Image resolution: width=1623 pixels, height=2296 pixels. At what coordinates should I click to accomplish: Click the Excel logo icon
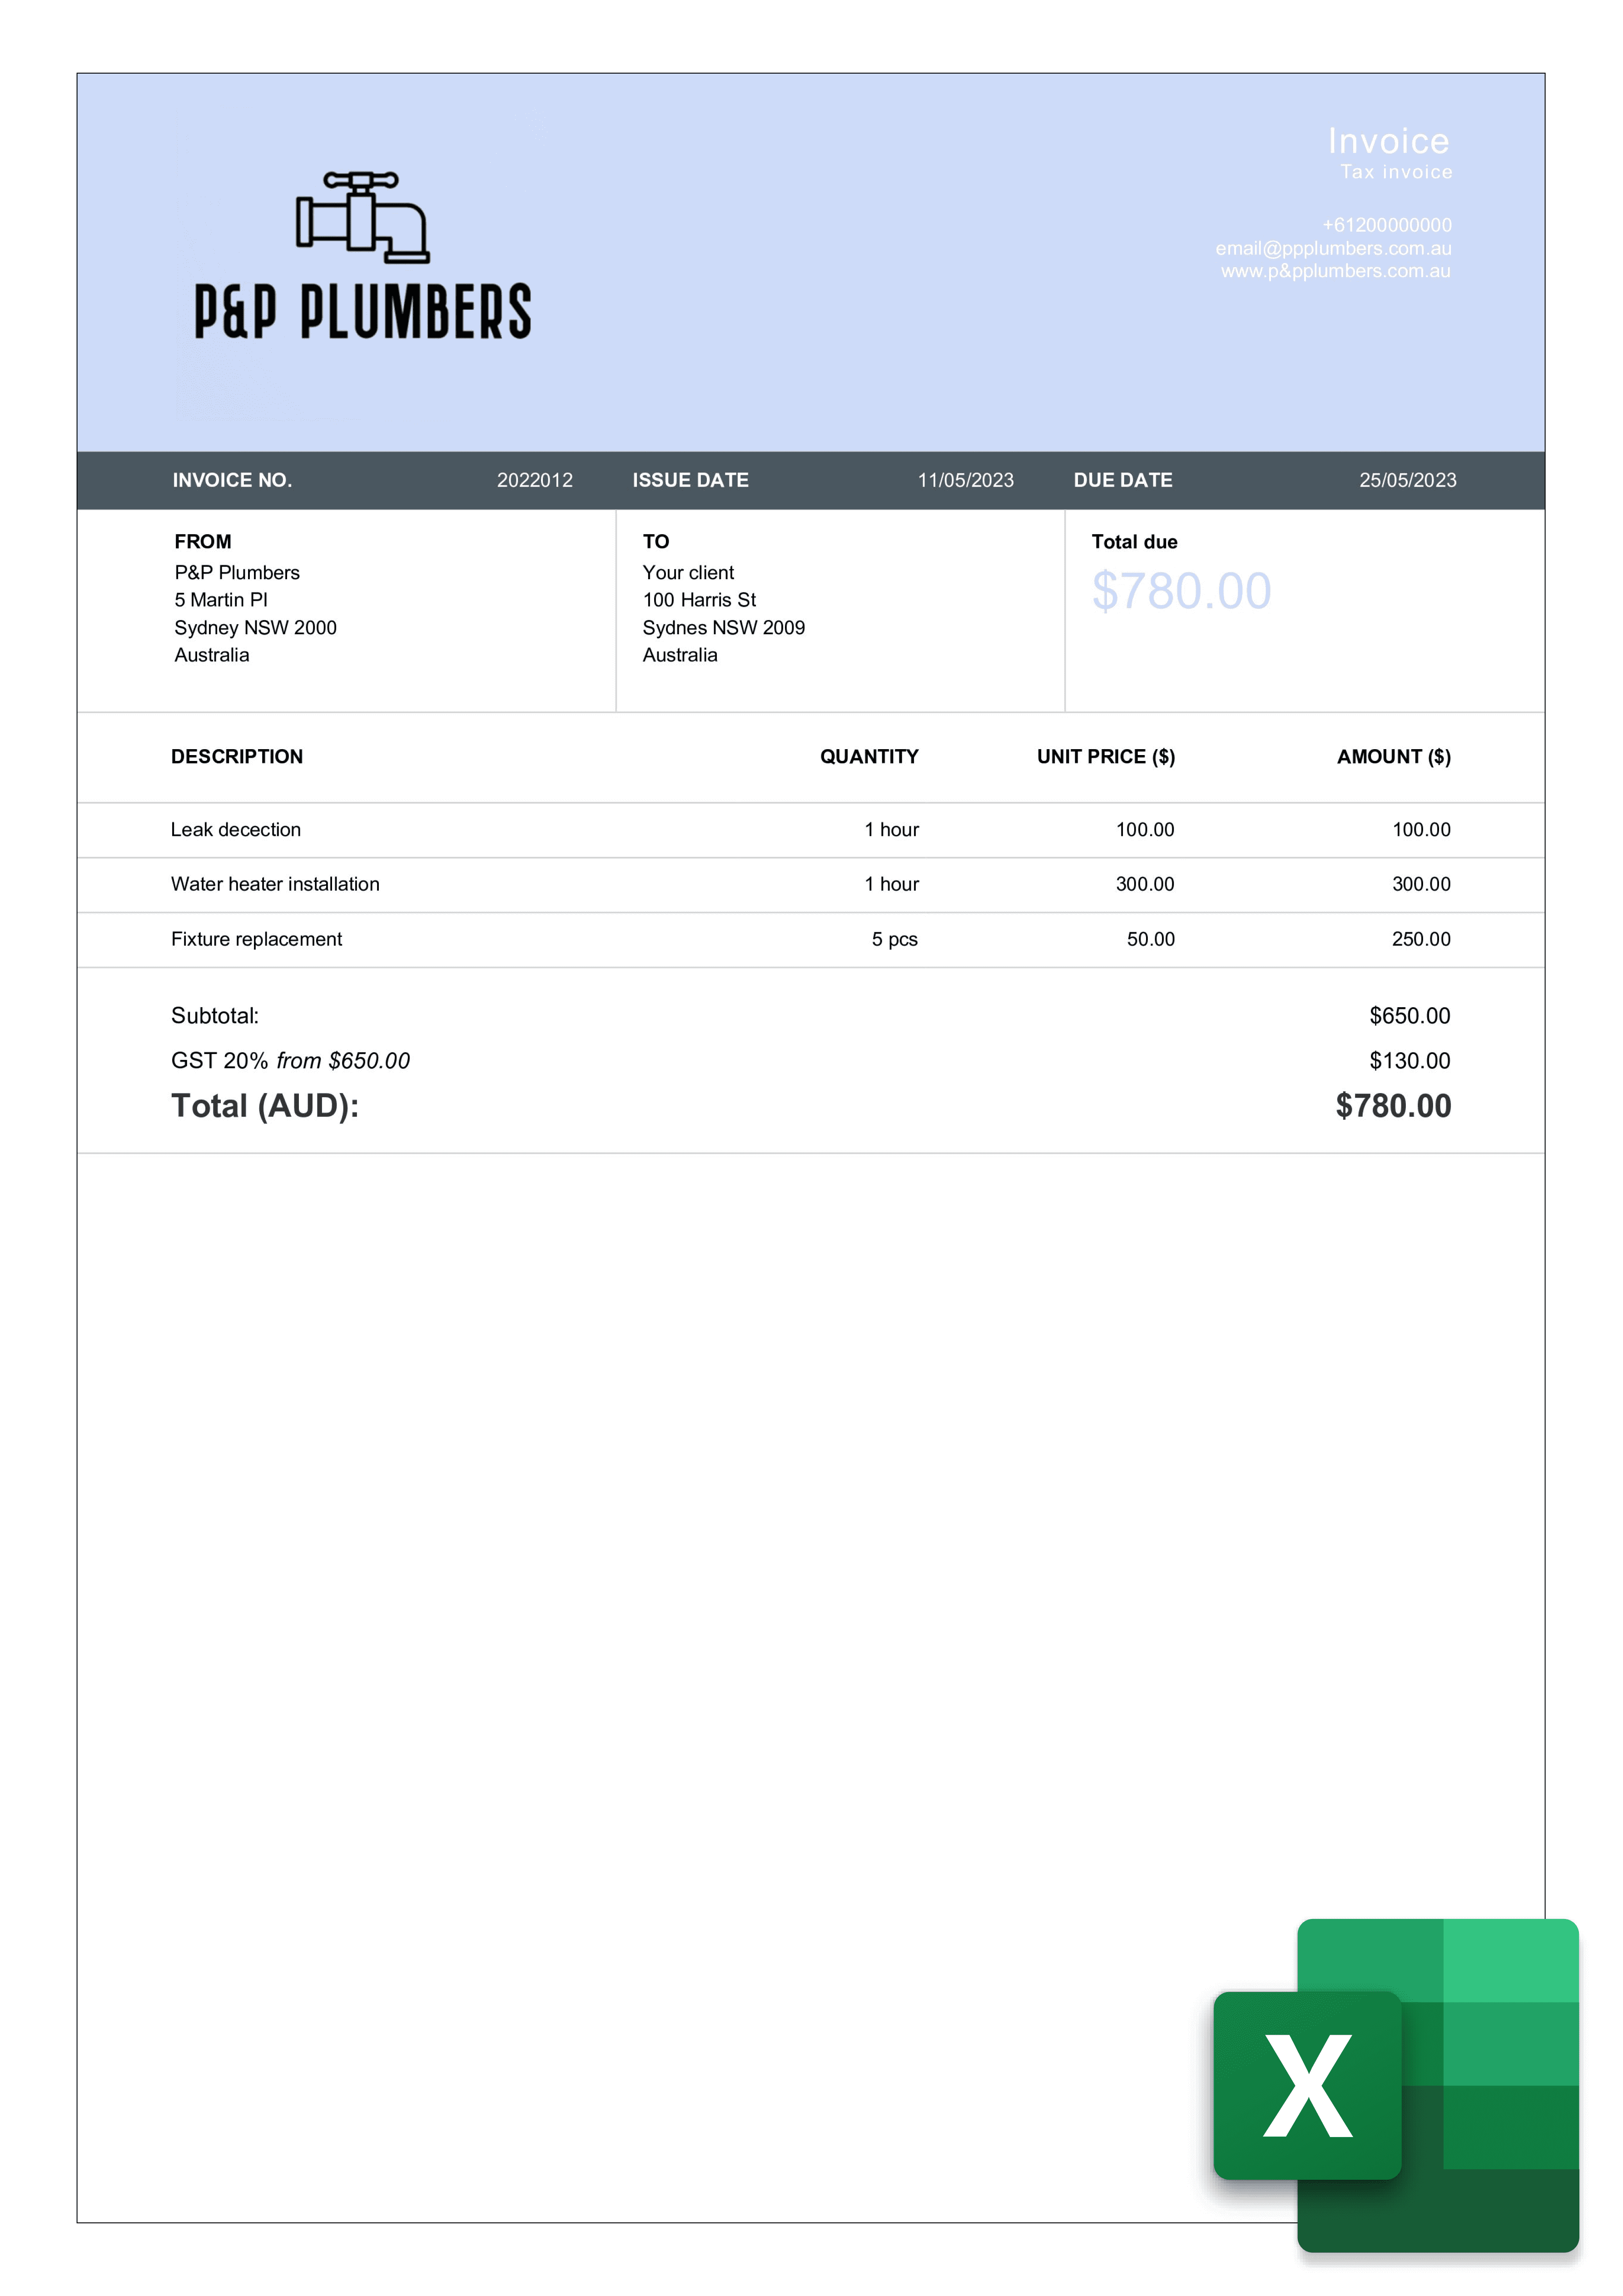point(1396,2085)
